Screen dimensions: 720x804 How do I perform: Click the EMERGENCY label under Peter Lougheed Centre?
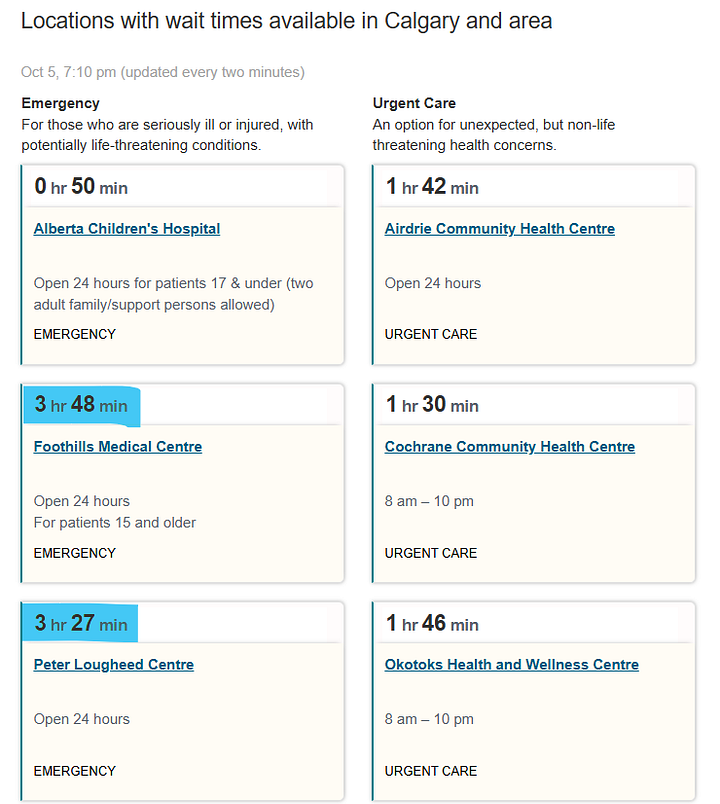tap(75, 771)
